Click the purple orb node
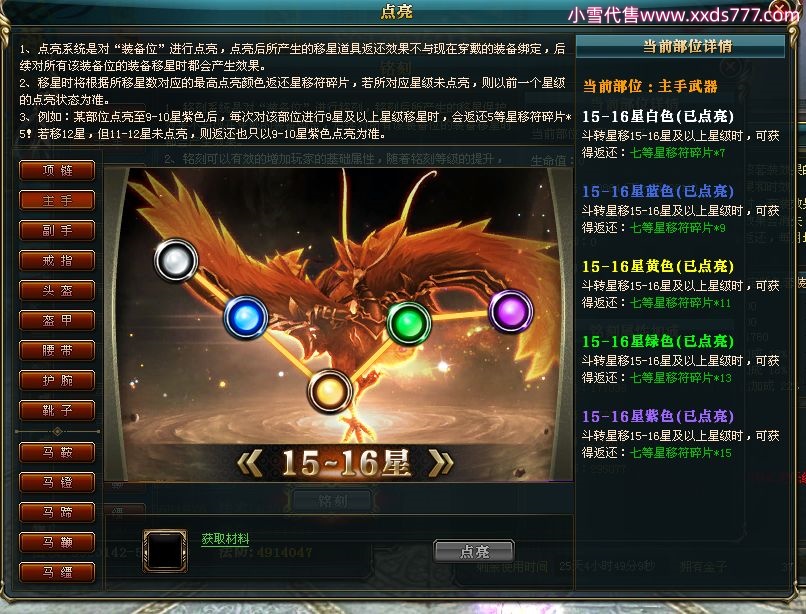The height and width of the screenshot is (614, 806). [510, 311]
